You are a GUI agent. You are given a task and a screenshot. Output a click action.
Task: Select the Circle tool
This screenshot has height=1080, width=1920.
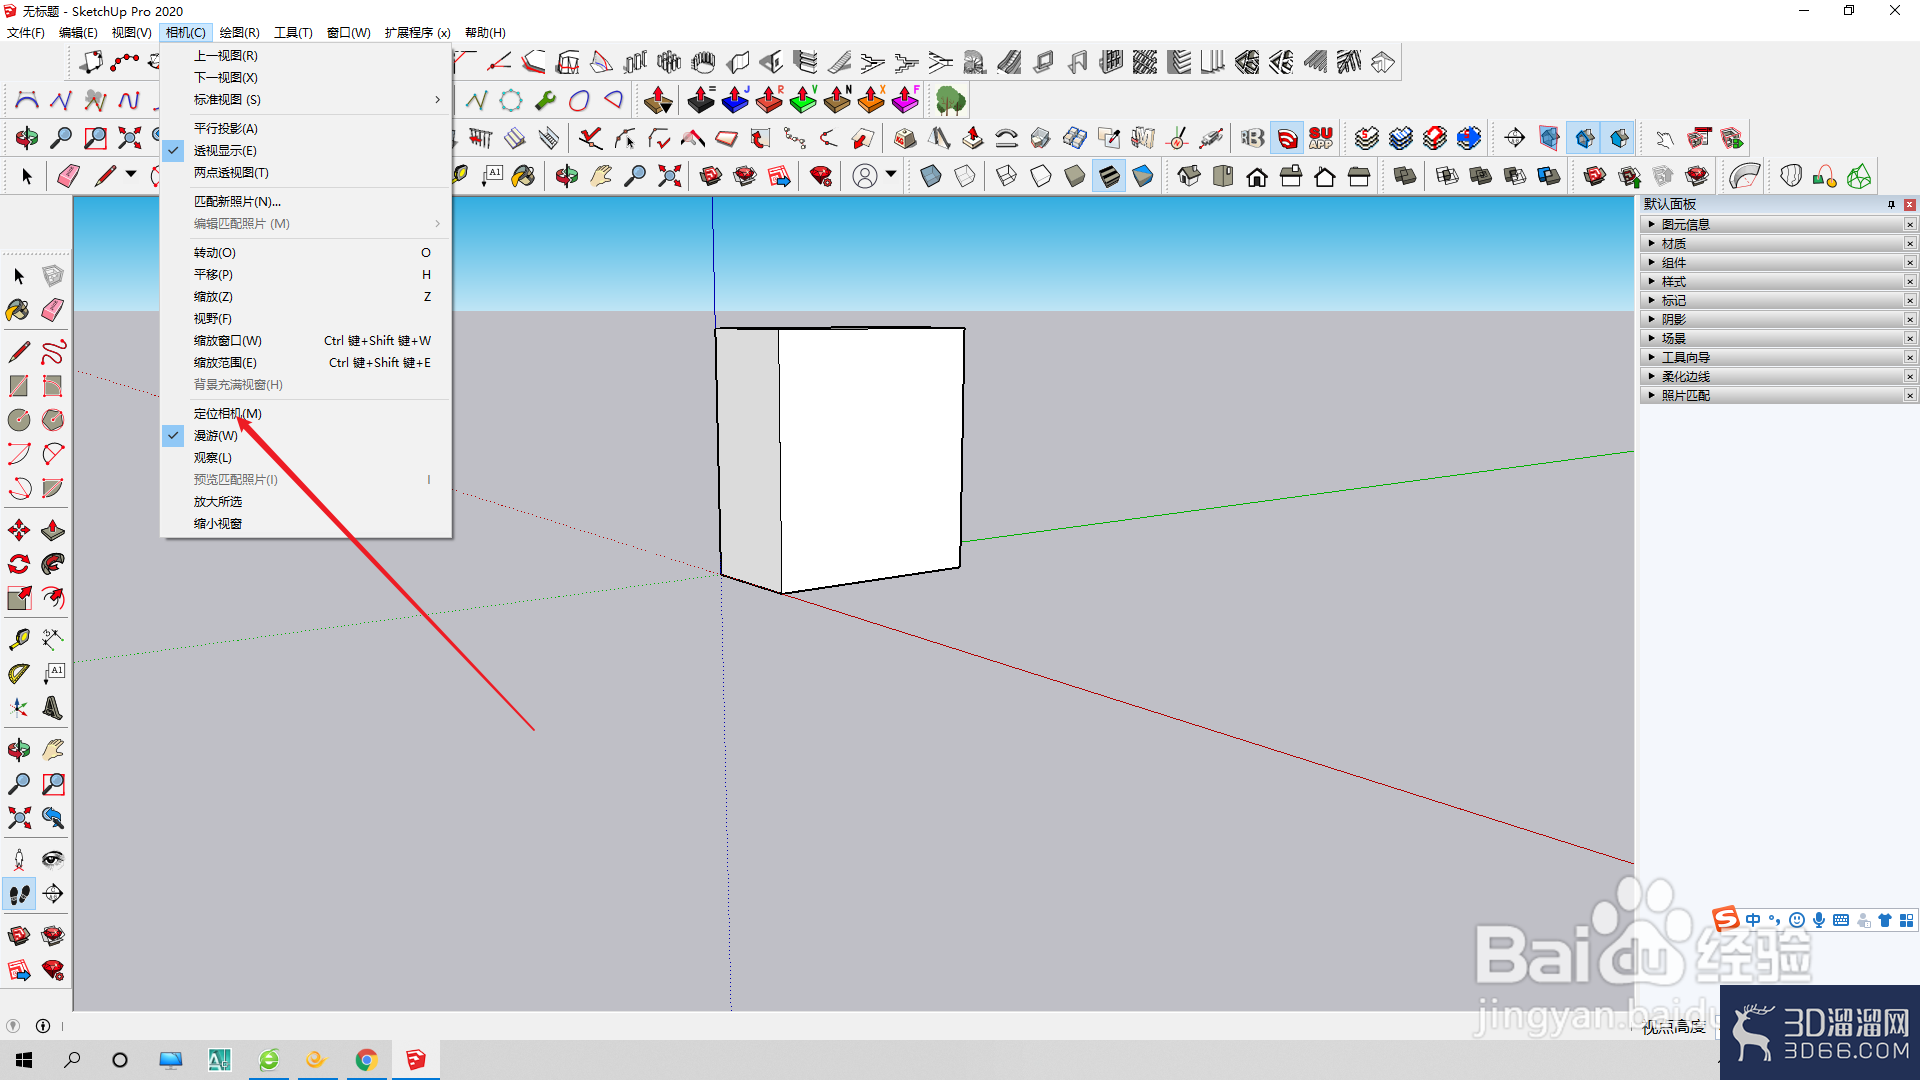point(19,420)
